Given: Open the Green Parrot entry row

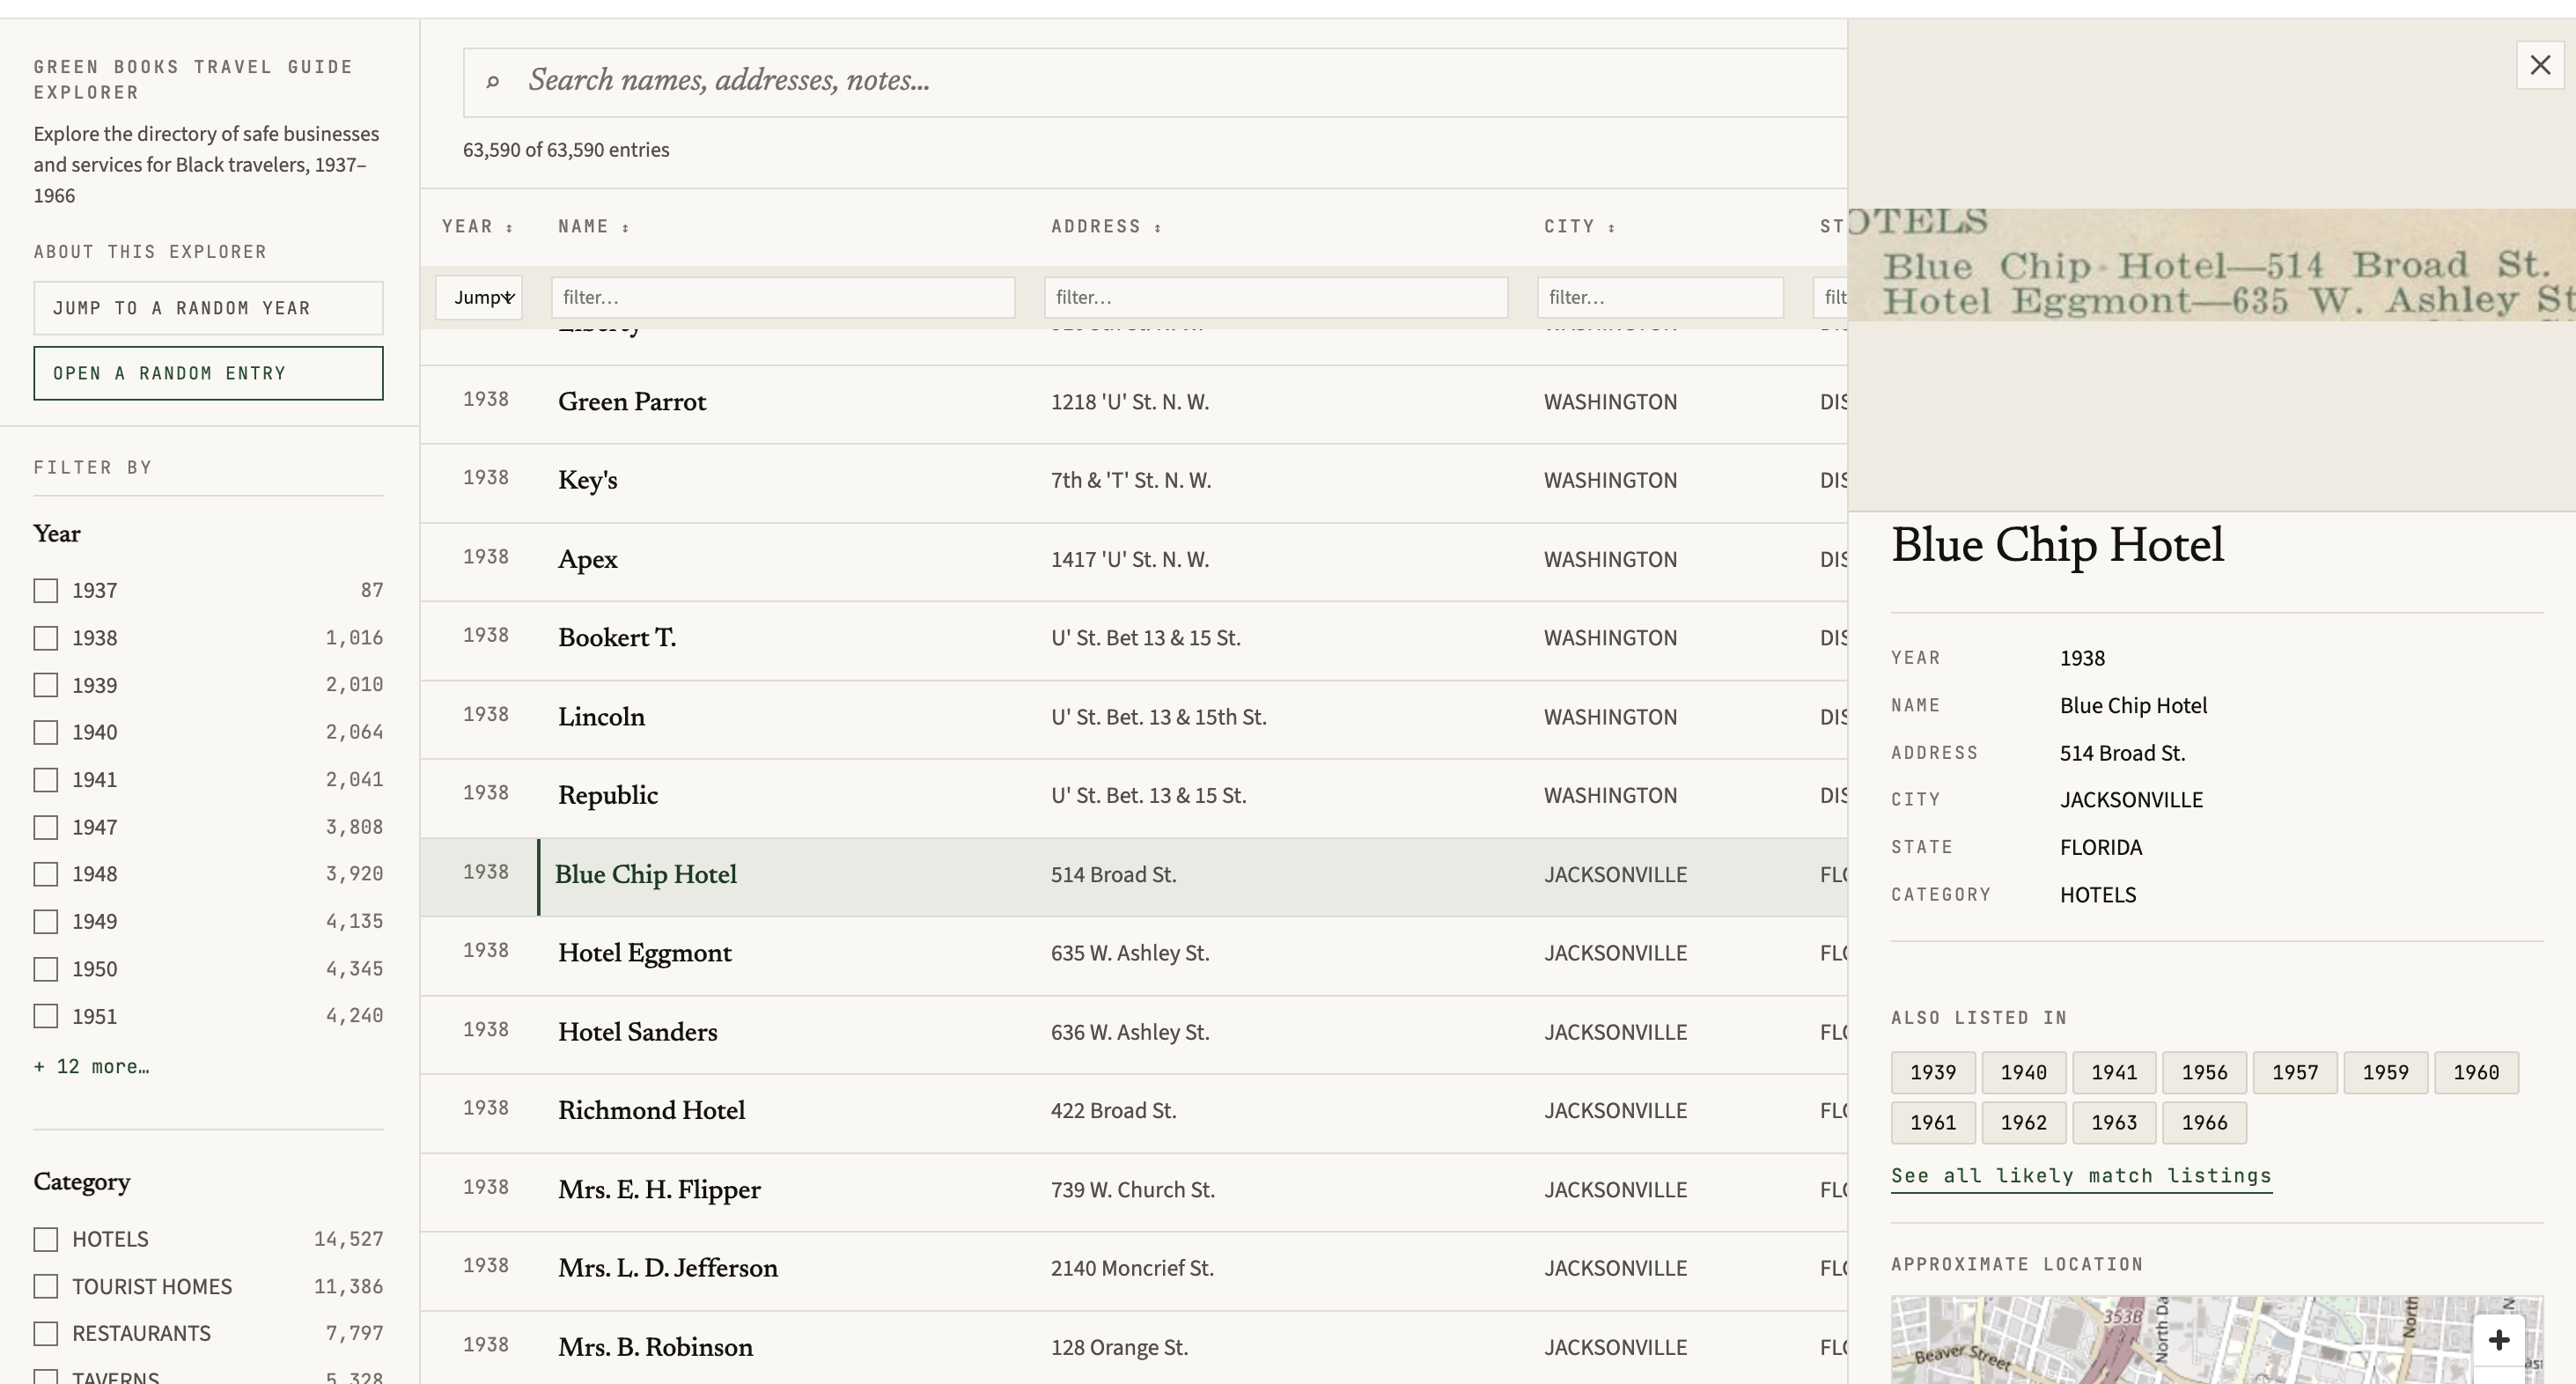Looking at the screenshot, I should [1133, 403].
